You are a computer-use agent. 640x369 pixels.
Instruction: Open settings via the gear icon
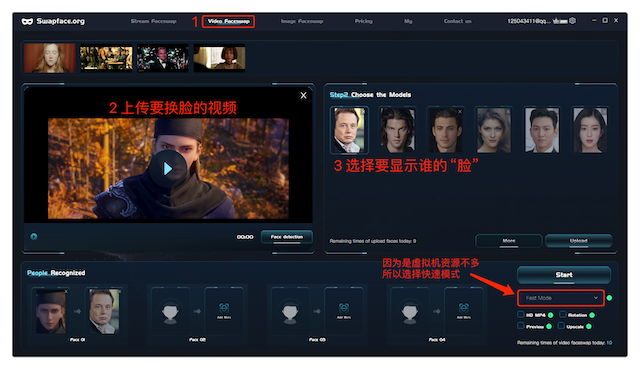coord(573,20)
